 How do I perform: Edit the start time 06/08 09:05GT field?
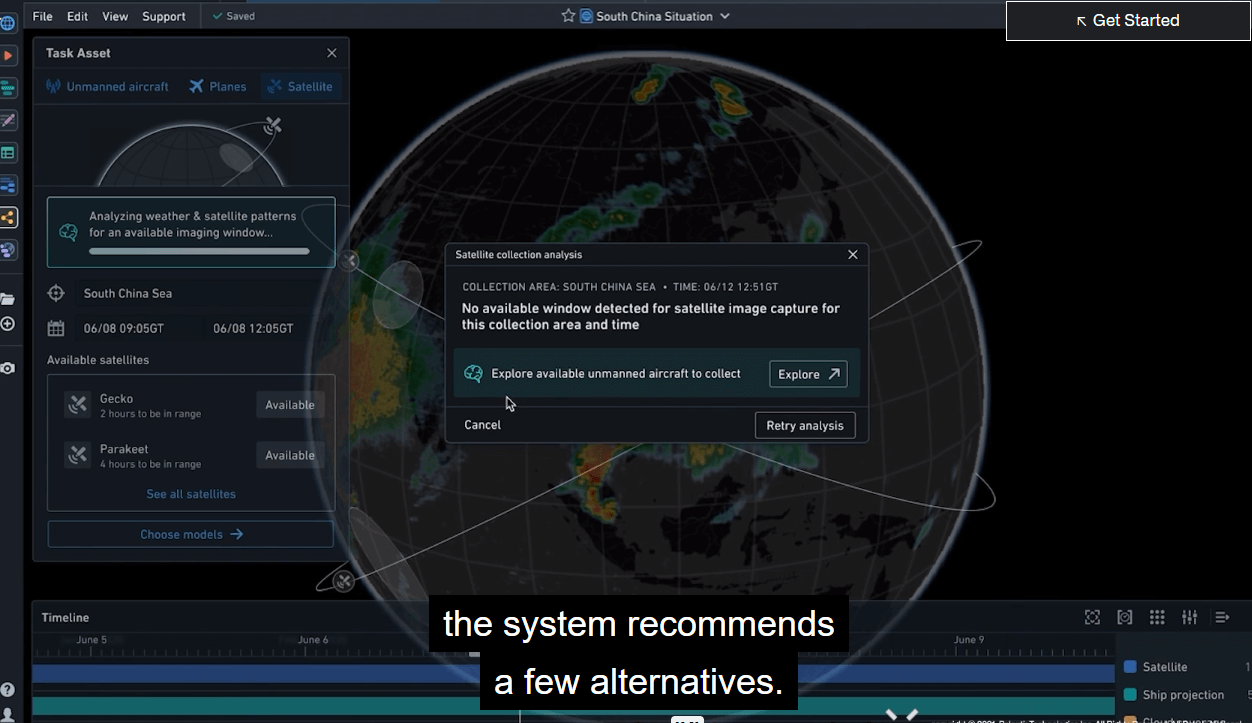124,328
